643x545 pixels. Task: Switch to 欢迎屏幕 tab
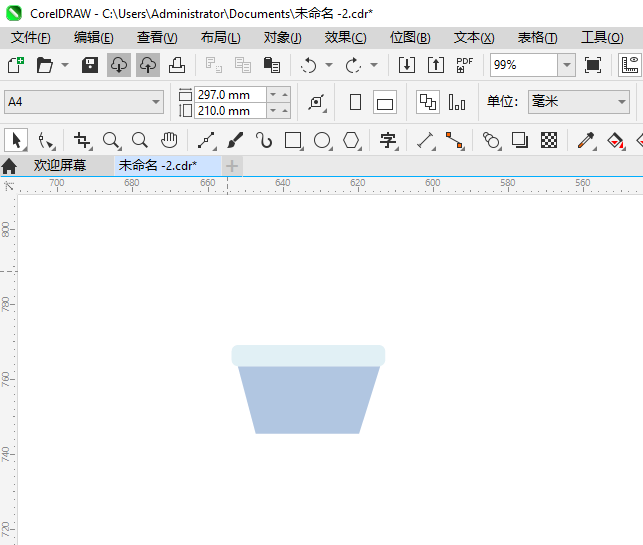coord(60,166)
